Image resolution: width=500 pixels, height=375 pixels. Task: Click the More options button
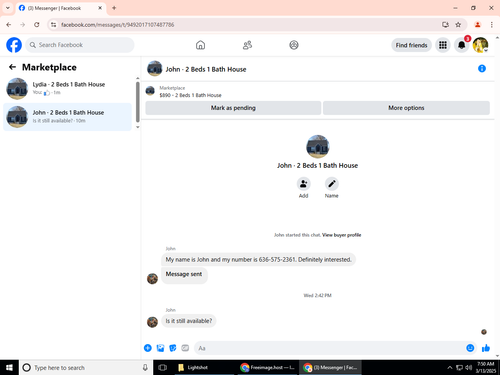tap(406, 108)
